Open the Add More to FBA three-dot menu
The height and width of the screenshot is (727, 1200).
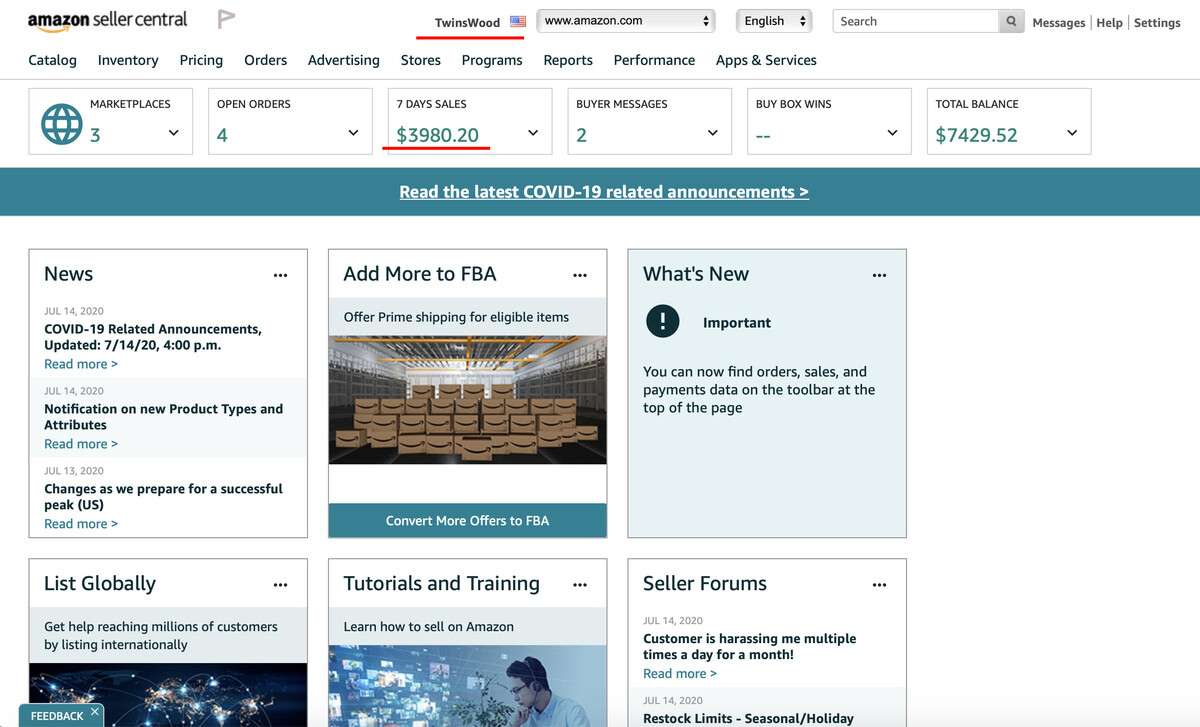tap(580, 275)
